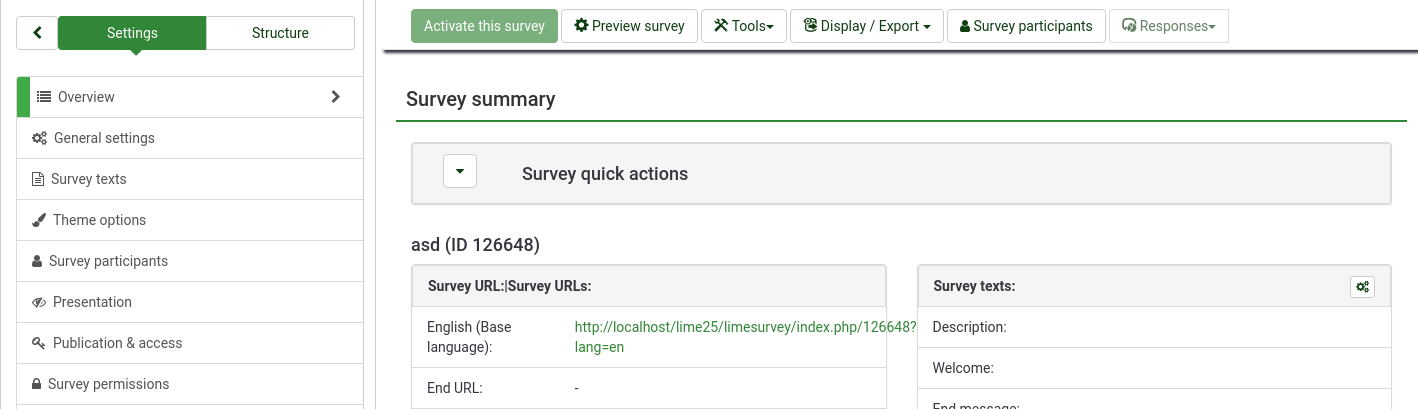Open the Display / Export dropdown
This screenshot has width=1418, height=409.
tap(867, 26)
